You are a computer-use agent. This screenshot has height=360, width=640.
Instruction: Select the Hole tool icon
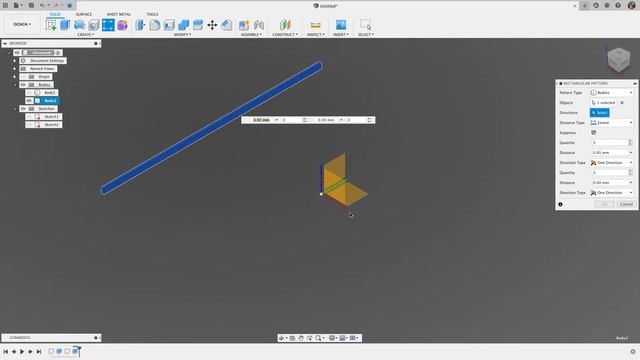point(94,25)
